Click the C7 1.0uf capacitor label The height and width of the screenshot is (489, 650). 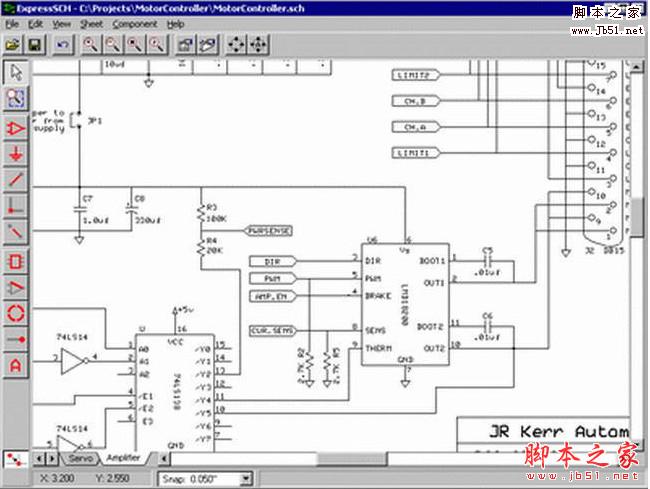coord(95,210)
